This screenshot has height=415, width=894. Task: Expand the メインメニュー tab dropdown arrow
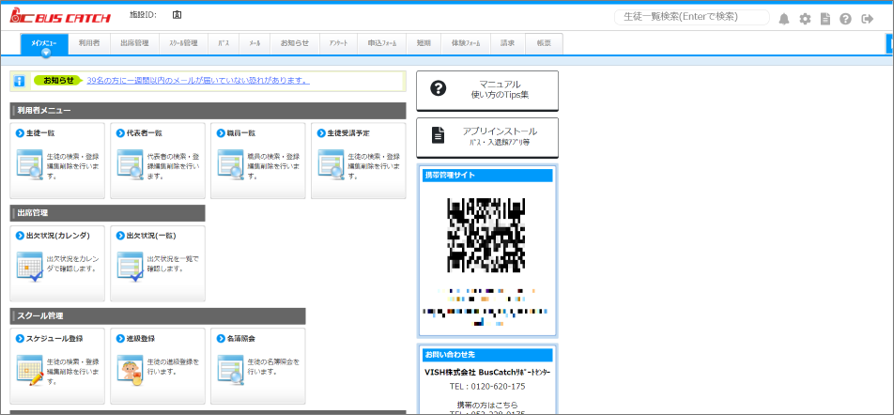click(46, 53)
